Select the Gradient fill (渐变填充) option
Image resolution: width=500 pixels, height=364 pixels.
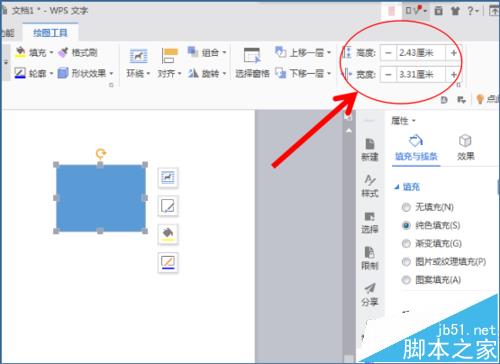(x=433, y=244)
